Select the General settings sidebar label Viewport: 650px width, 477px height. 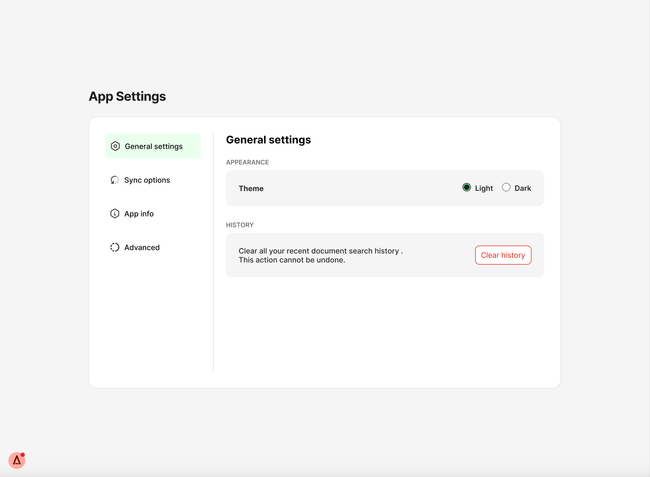(x=153, y=146)
